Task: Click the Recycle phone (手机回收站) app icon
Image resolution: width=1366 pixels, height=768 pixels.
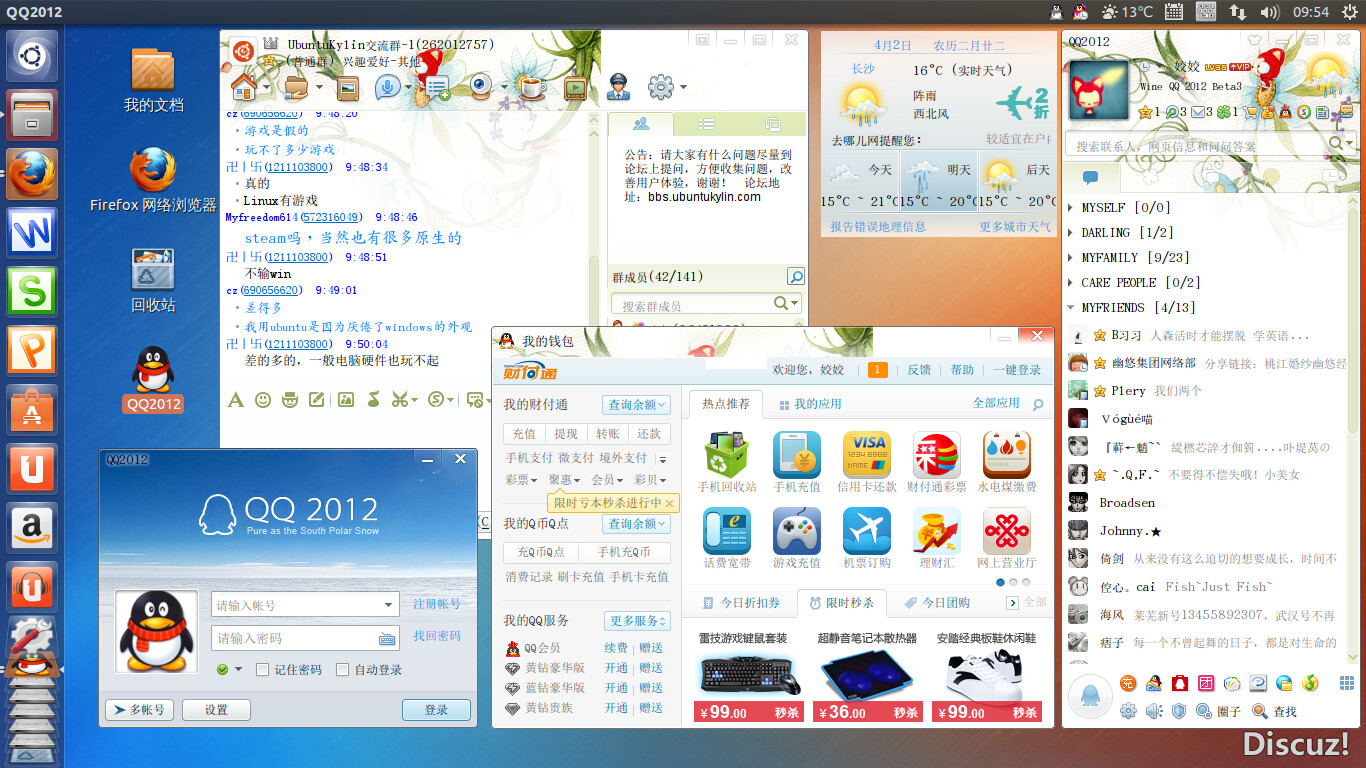Action: pyautogui.click(x=727, y=455)
